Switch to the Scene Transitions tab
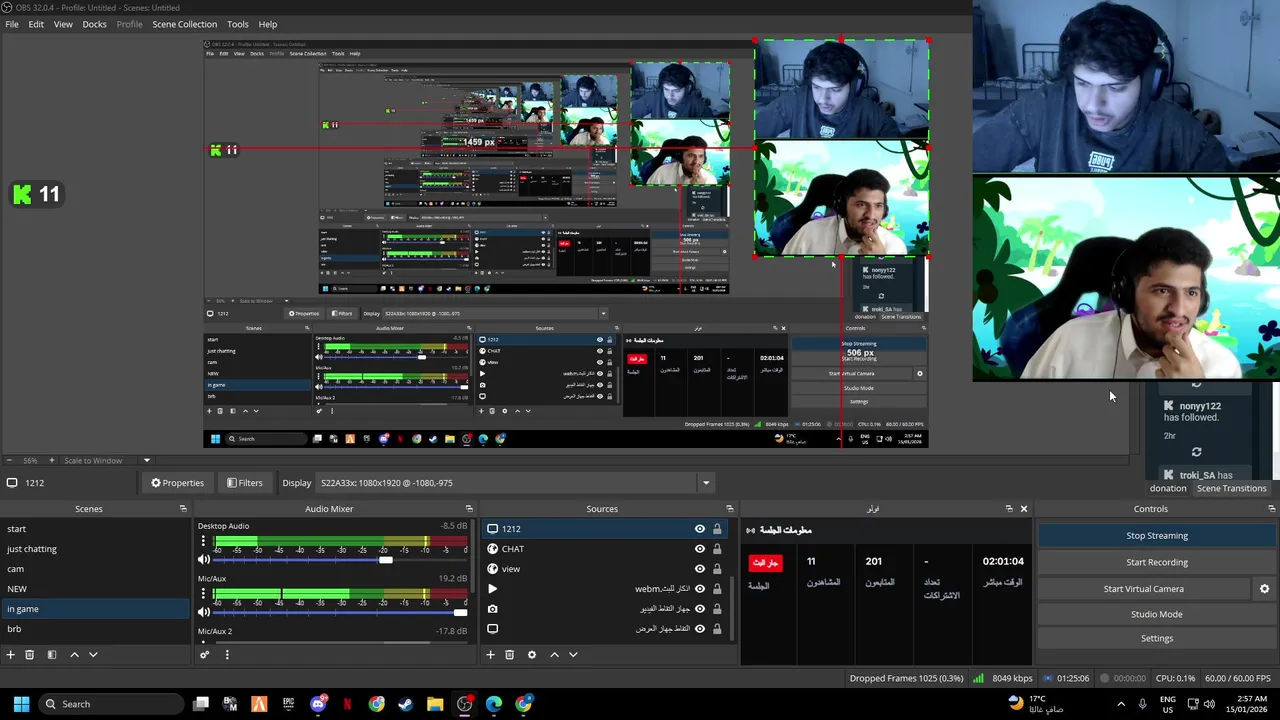Image resolution: width=1280 pixels, height=720 pixels. 1231,488
